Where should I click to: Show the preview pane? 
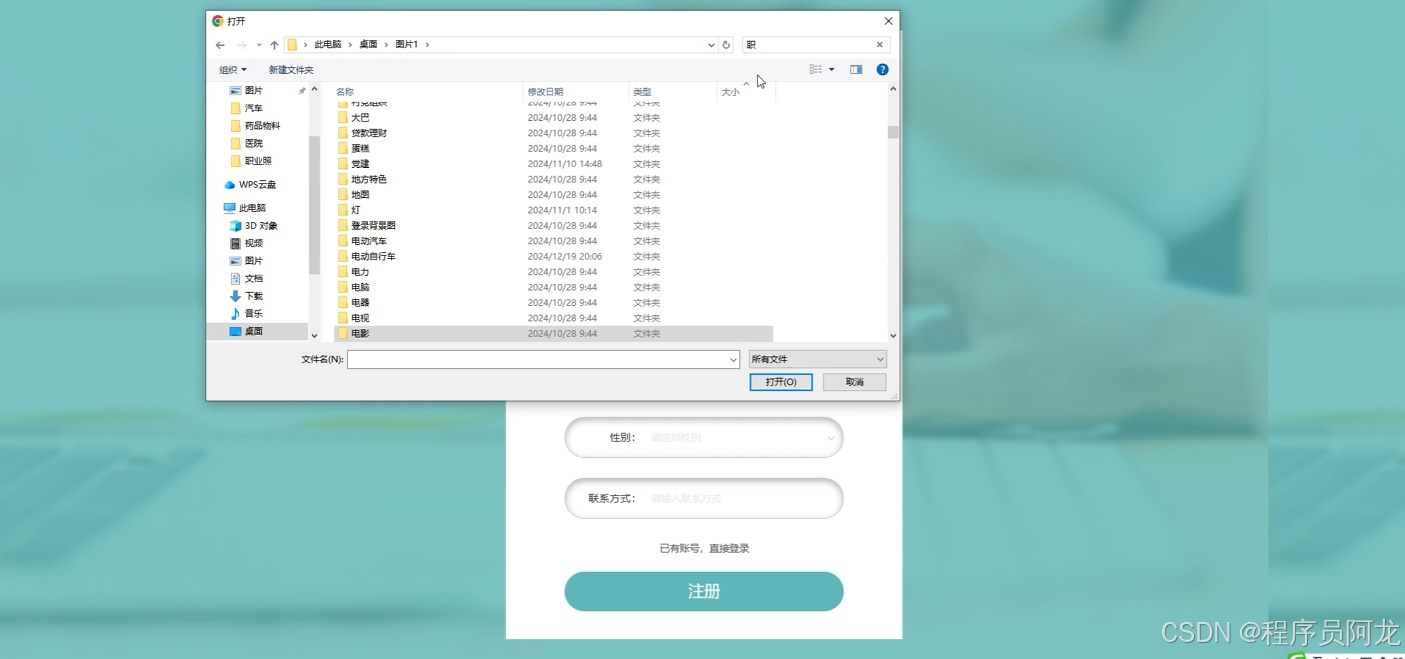click(856, 70)
